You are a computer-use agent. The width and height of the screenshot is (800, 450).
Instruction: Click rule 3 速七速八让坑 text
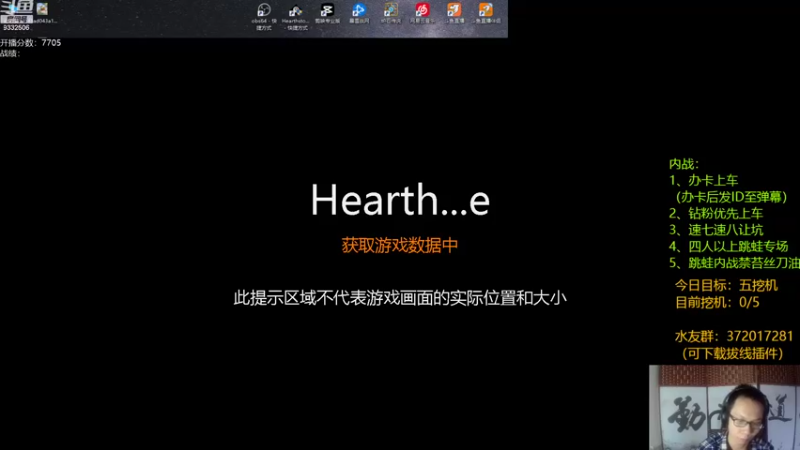pyautogui.click(x=716, y=230)
